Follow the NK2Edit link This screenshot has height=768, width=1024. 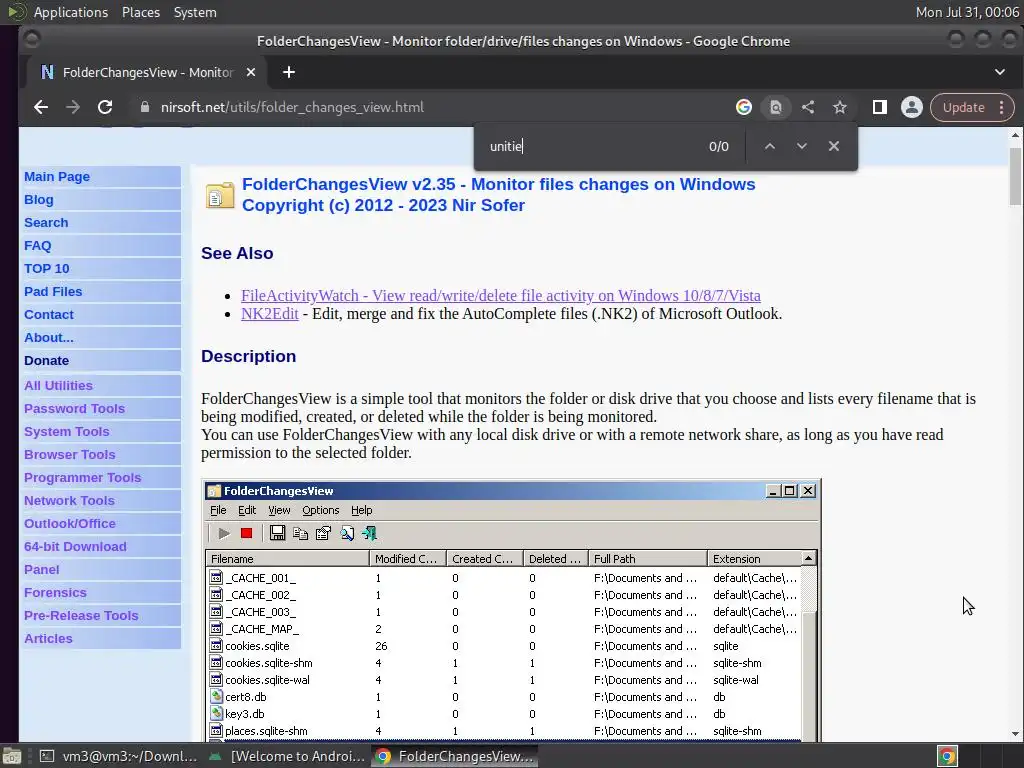270,313
